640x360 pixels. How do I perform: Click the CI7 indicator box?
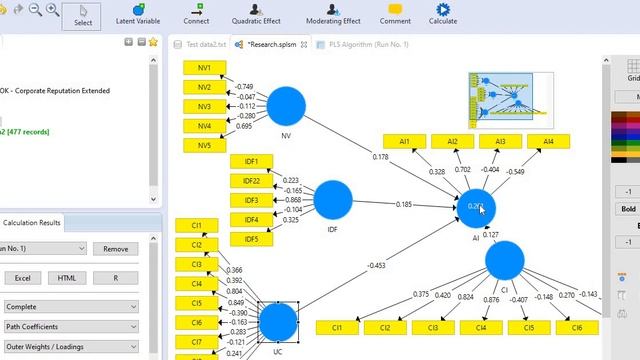click(x=197, y=342)
